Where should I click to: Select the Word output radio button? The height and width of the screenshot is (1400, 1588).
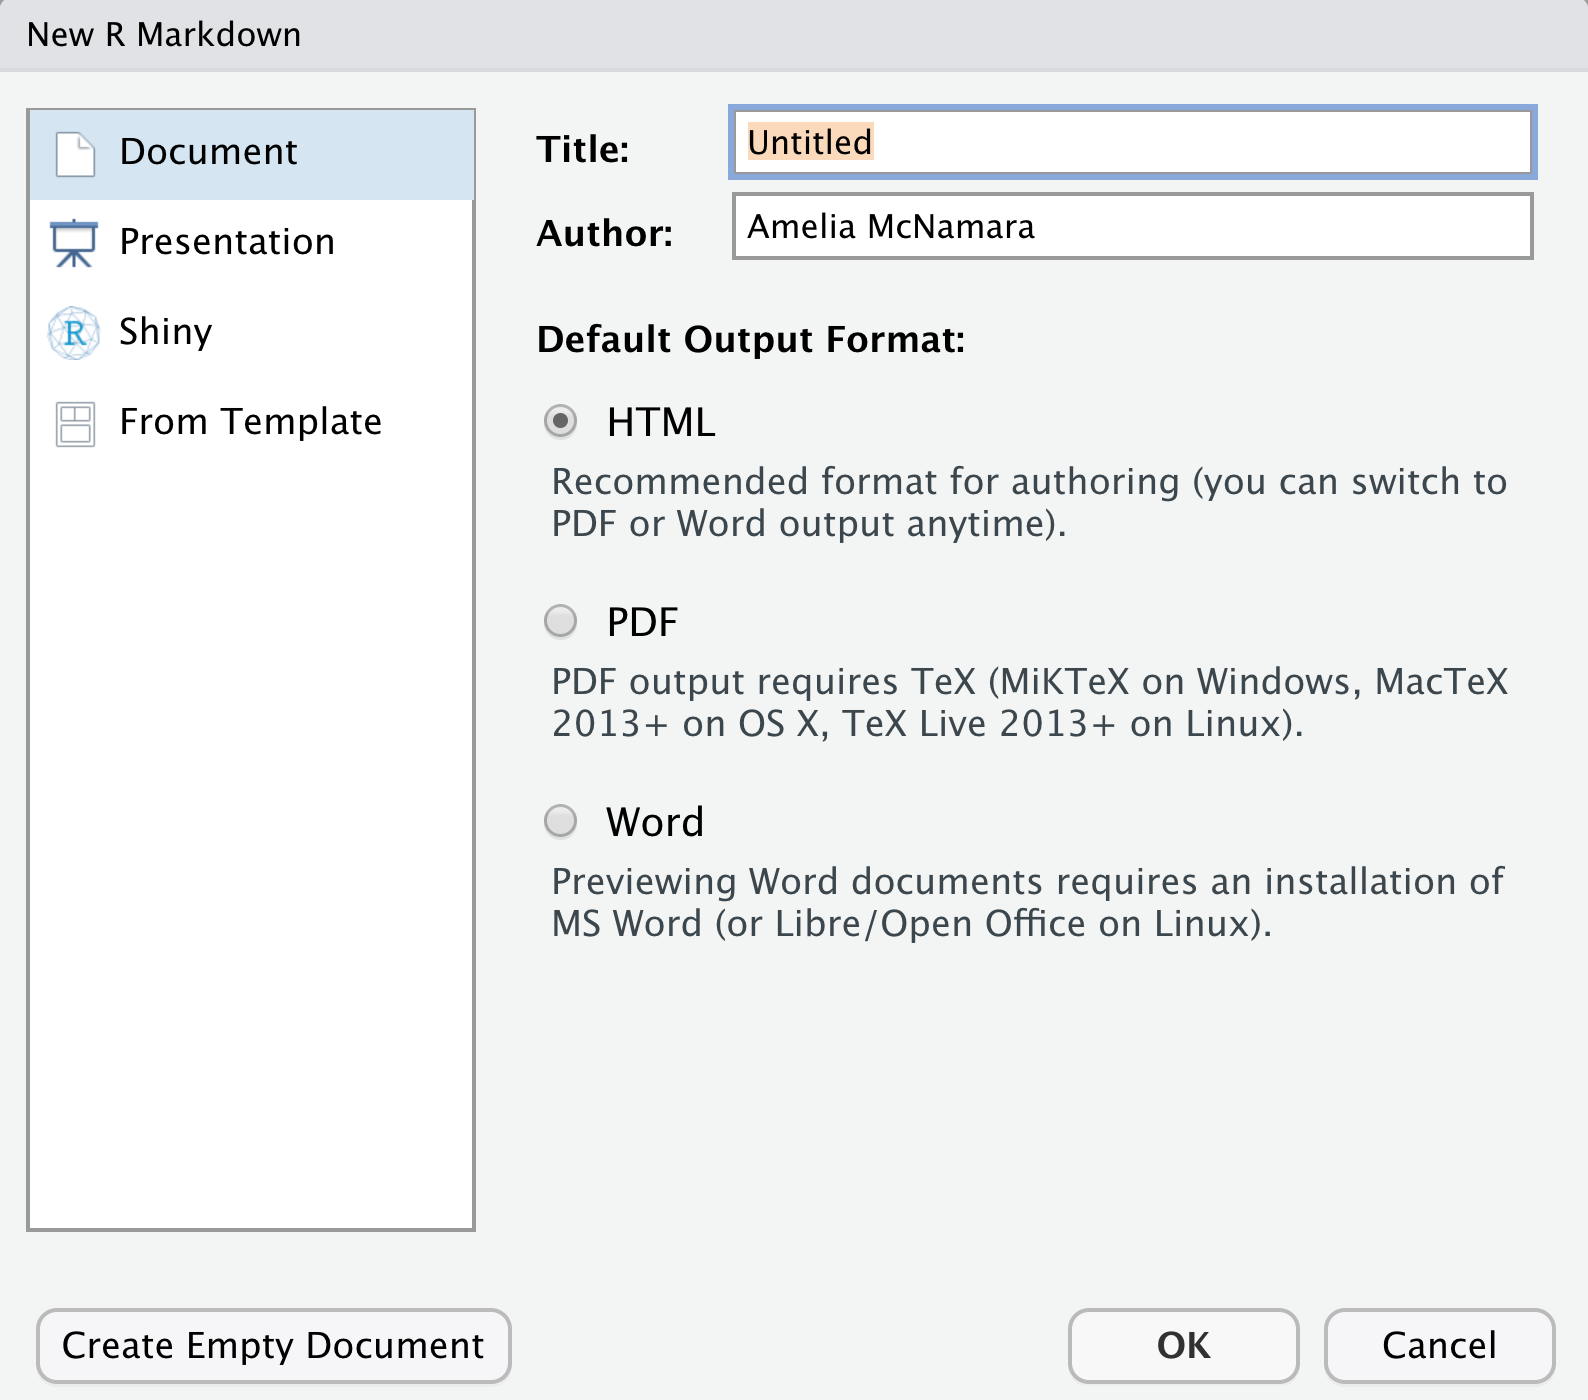tap(560, 821)
